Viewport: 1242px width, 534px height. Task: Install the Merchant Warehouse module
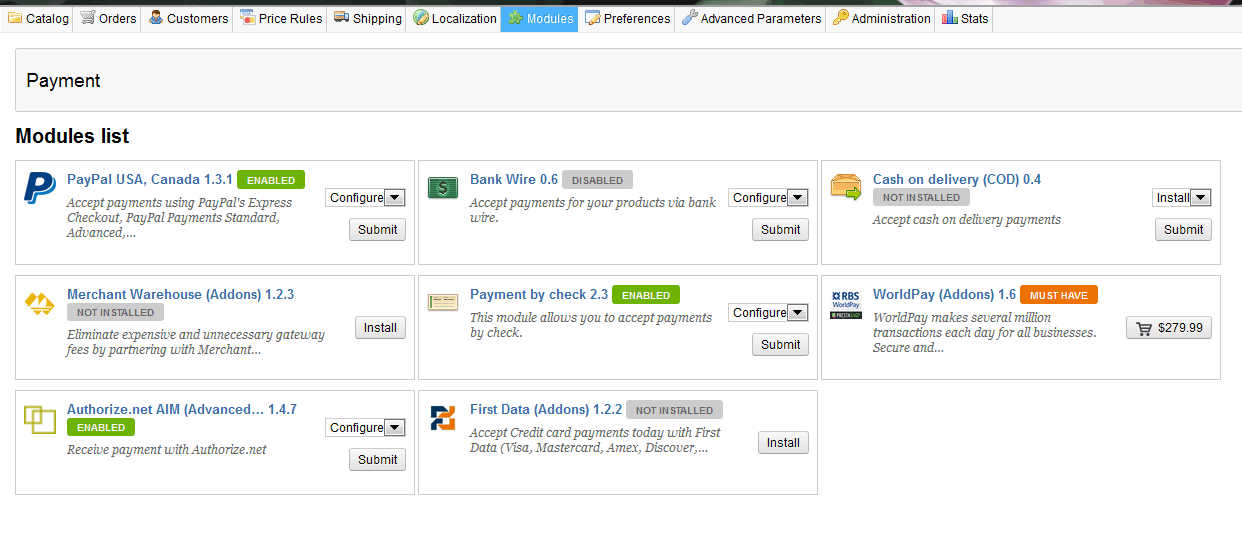pos(380,327)
